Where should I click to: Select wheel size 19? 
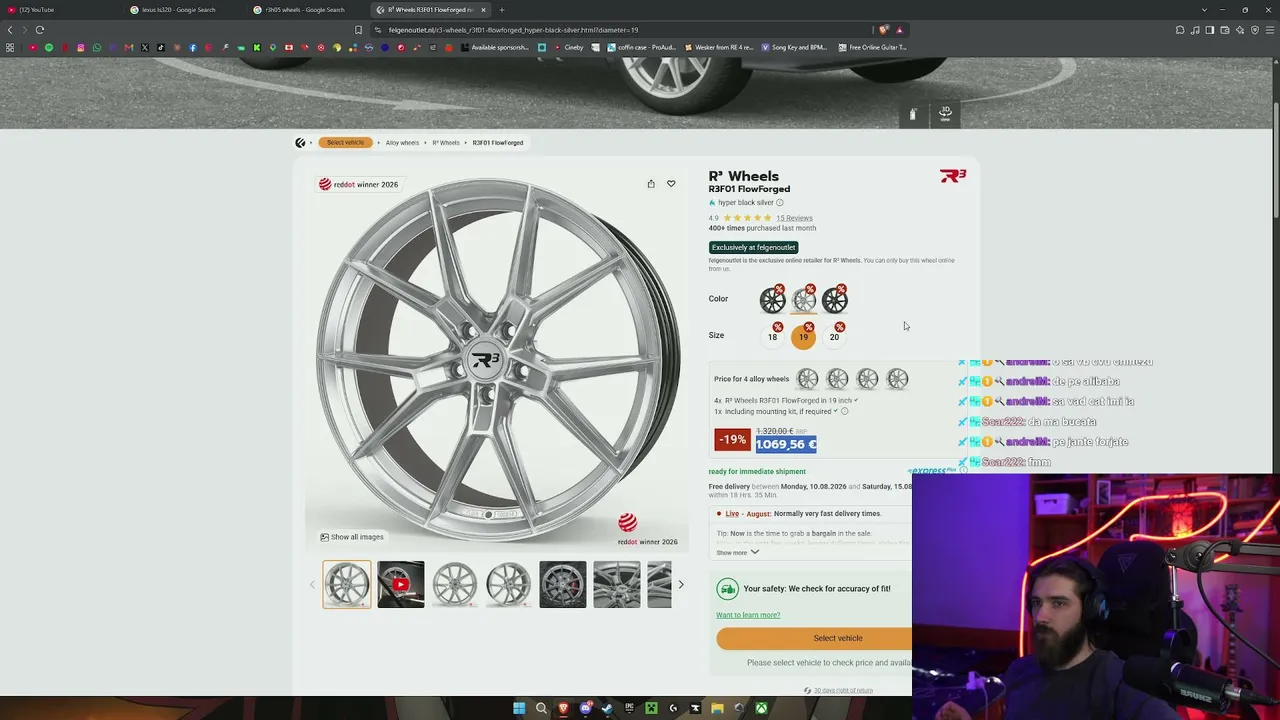(803, 337)
